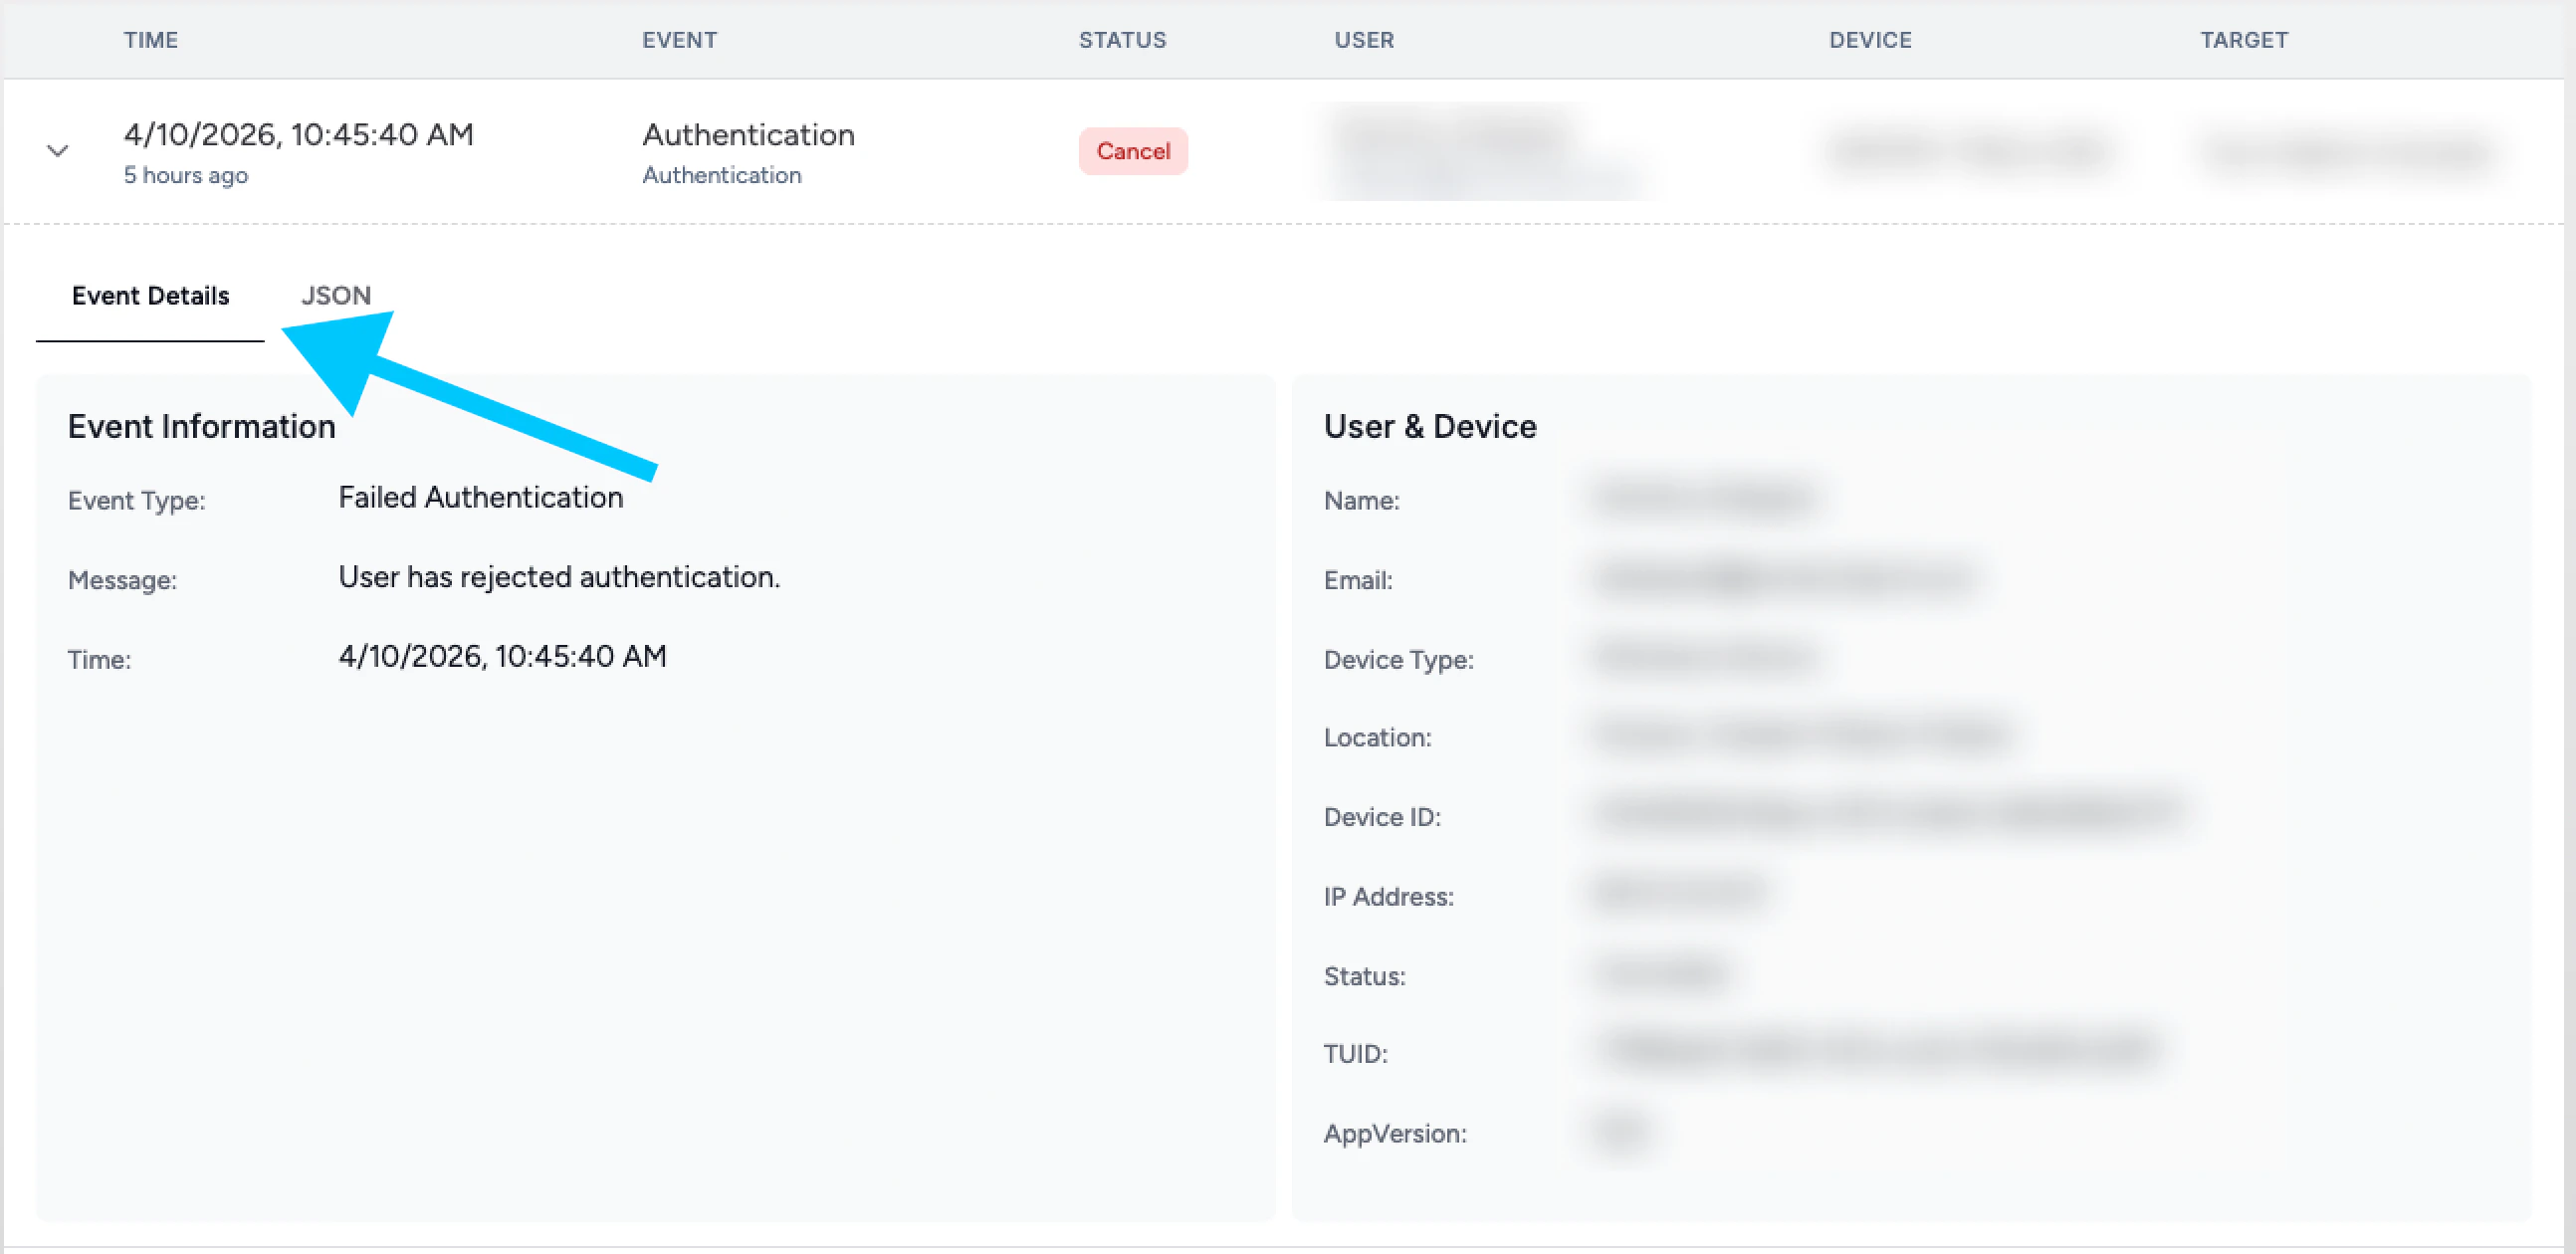The image size is (2576, 1254).
Task: Select the Event Details tab
Action: tap(150, 296)
